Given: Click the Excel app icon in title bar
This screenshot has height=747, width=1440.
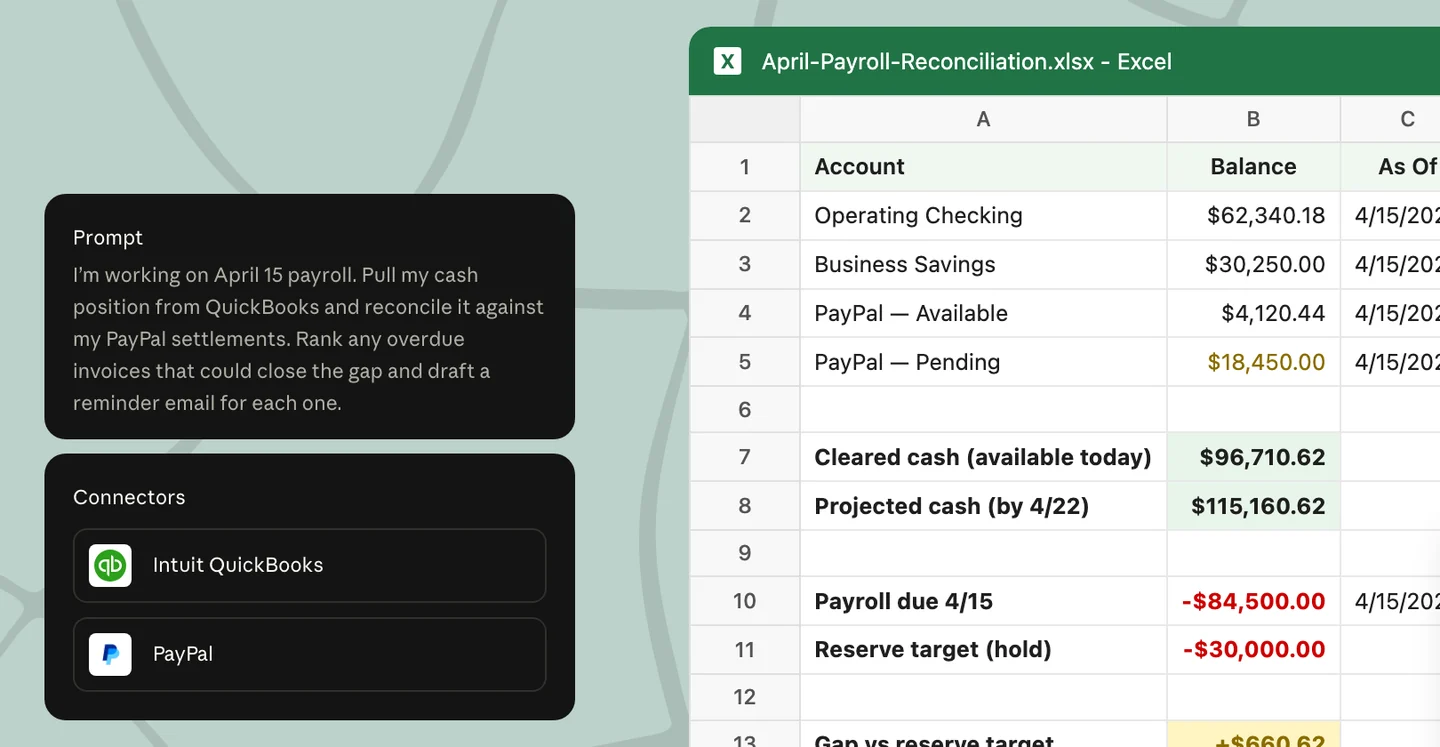Looking at the screenshot, I should (x=728, y=61).
